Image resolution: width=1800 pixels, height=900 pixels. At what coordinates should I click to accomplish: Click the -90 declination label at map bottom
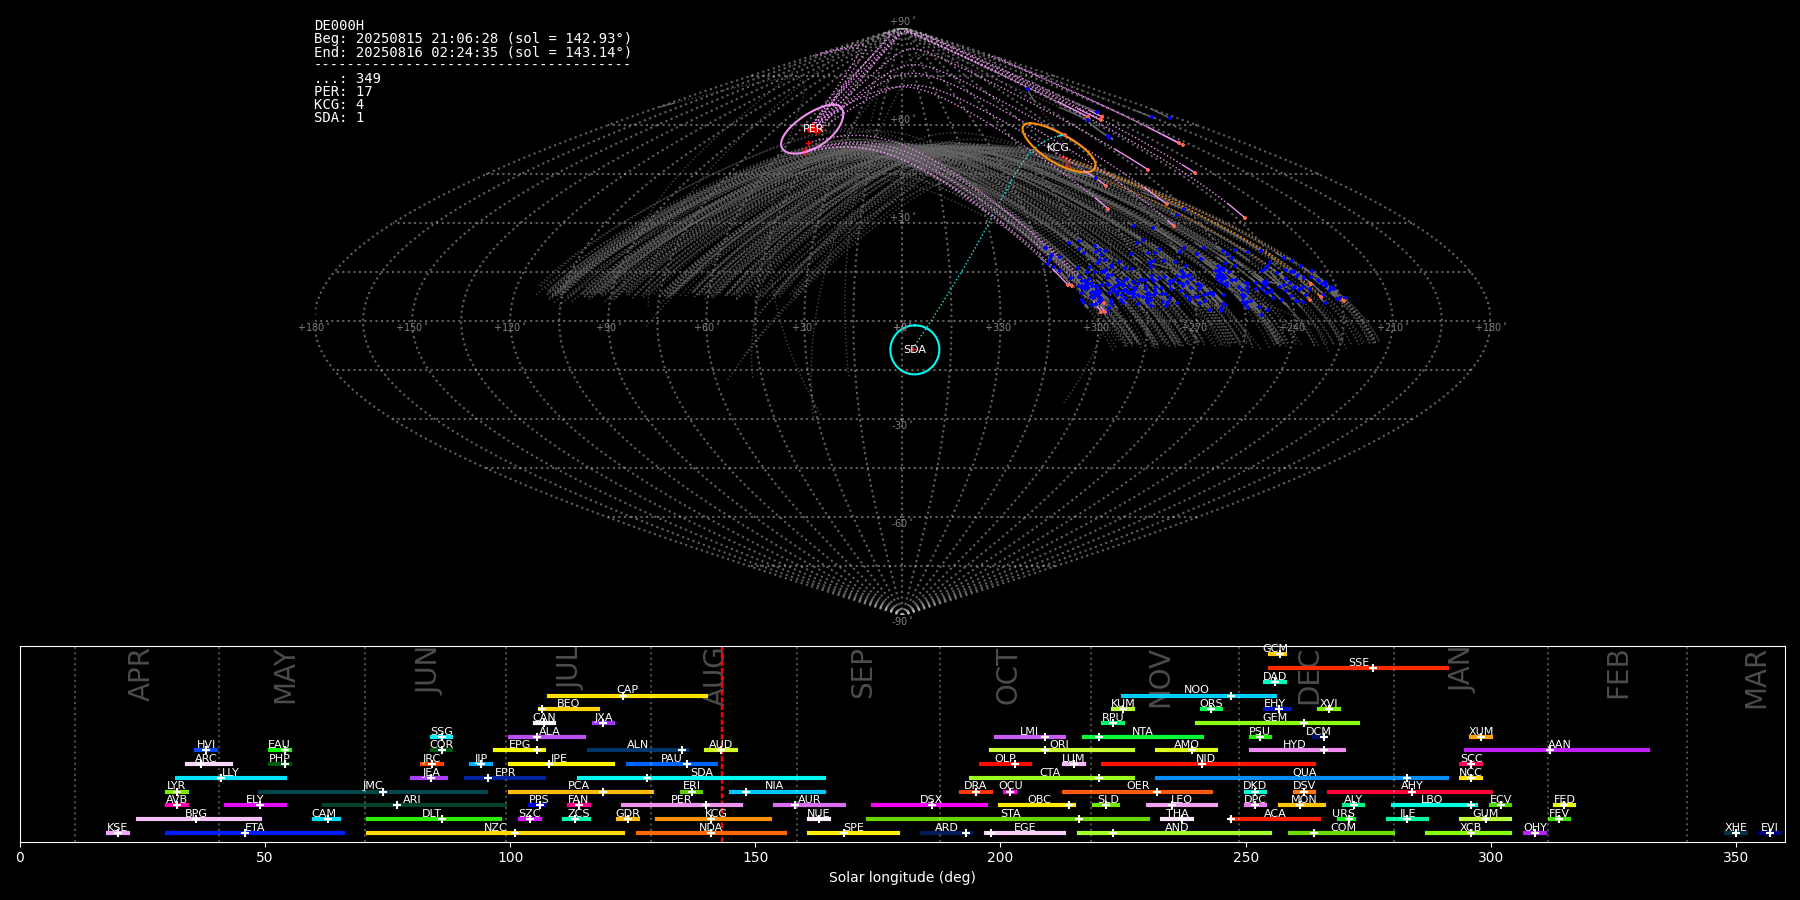[x=901, y=622]
